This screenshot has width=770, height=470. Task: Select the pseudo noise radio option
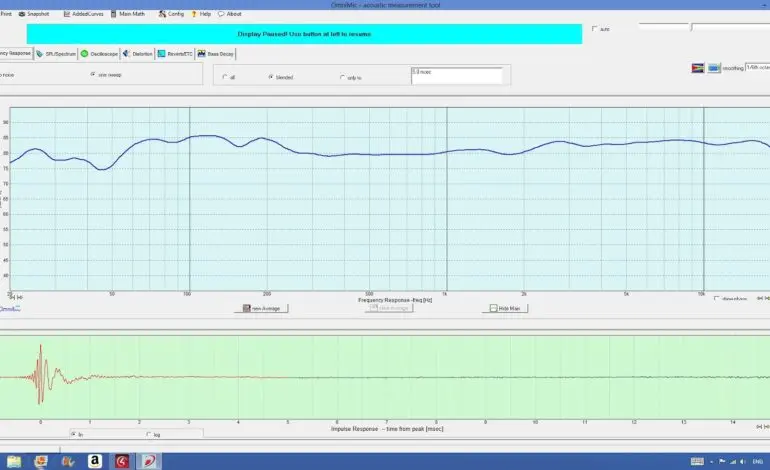coord(7,75)
